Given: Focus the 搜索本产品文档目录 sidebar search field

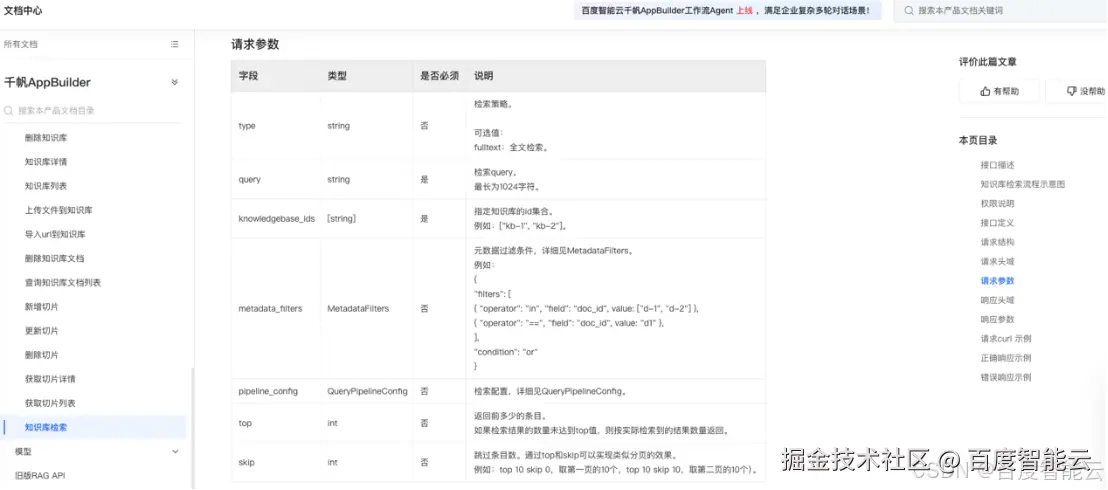Looking at the screenshot, I should [x=92, y=111].
